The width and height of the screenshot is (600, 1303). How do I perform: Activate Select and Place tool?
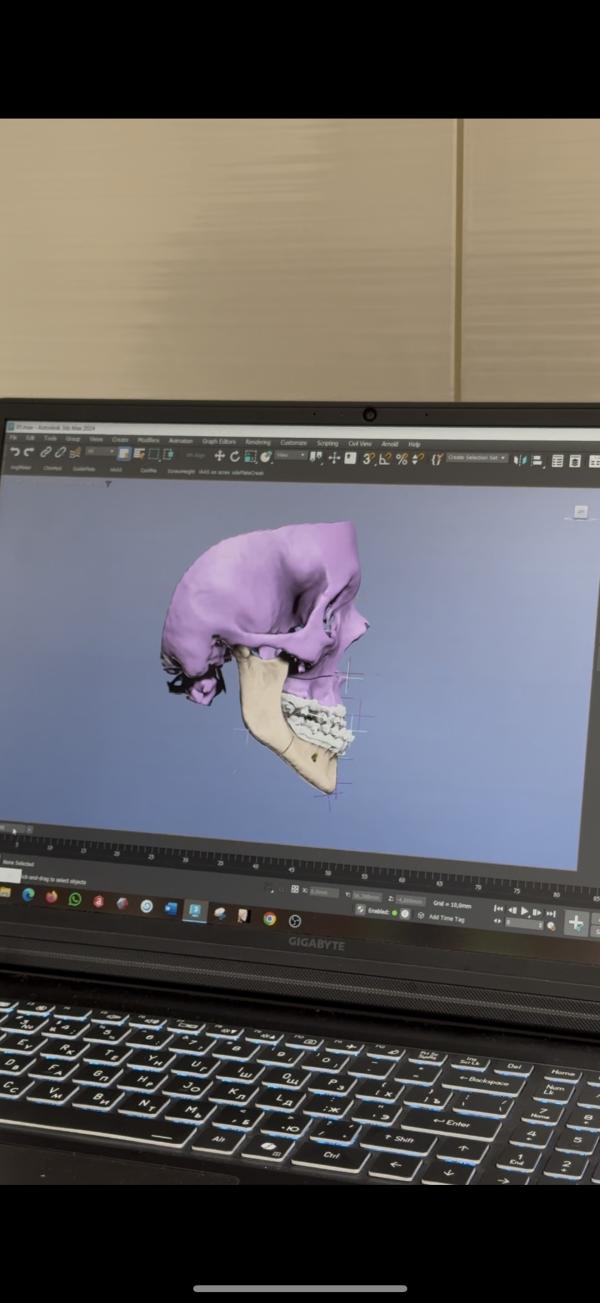pyautogui.click(x=265, y=457)
